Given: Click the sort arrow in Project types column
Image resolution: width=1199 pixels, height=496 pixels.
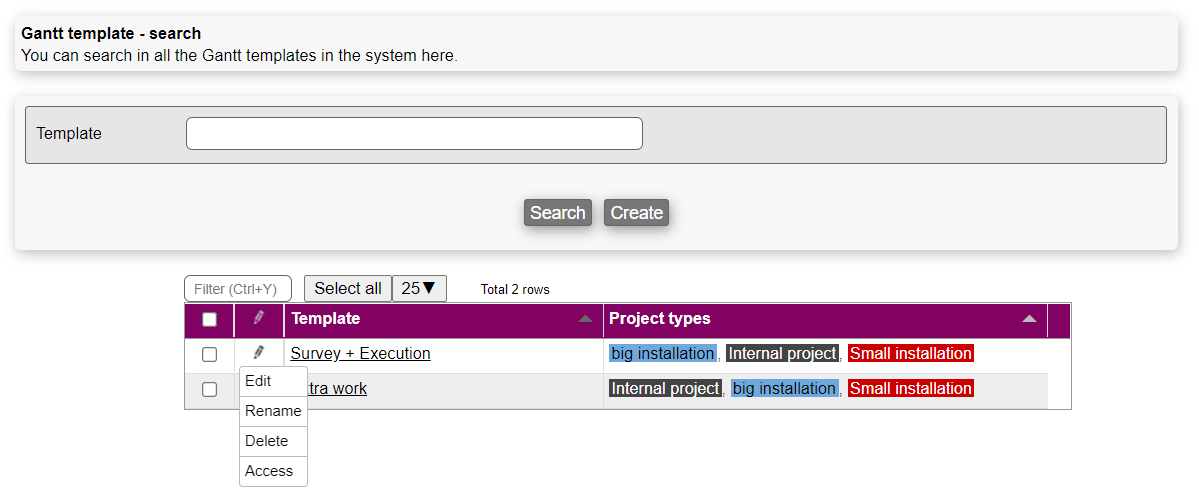Looking at the screenshot, I should [1029, 319].
